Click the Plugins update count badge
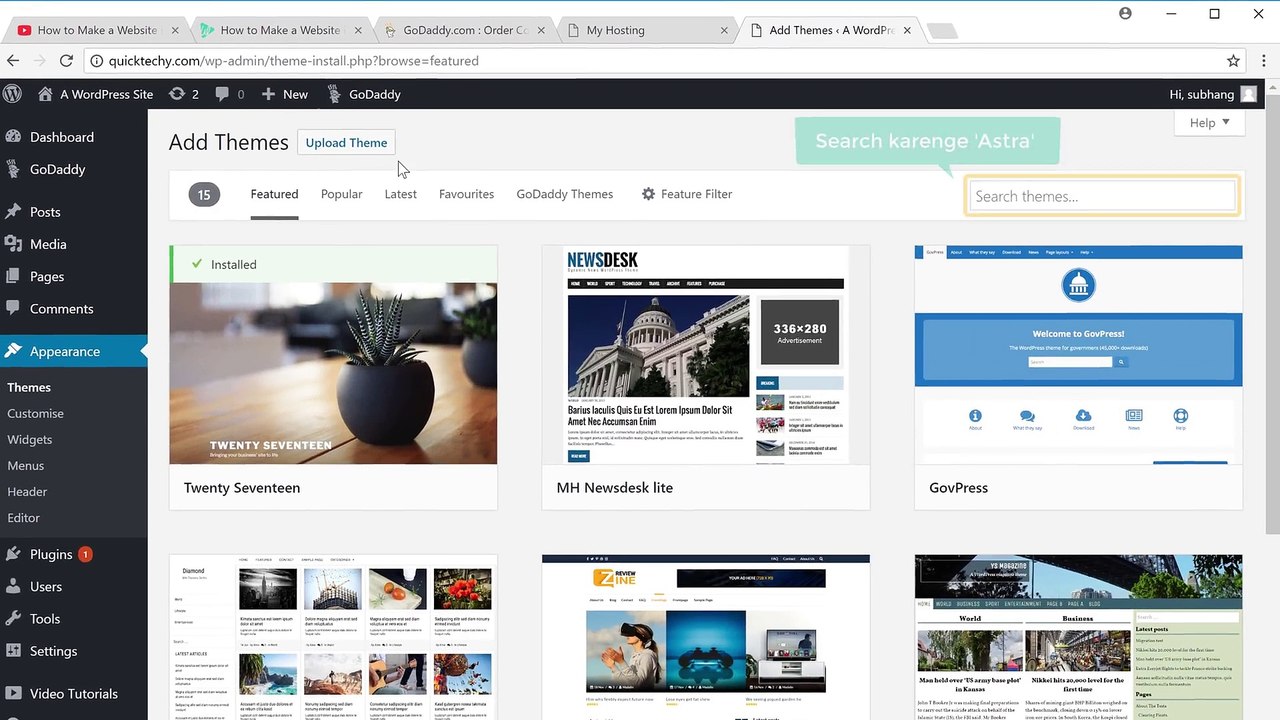 (x=85, y=554)
